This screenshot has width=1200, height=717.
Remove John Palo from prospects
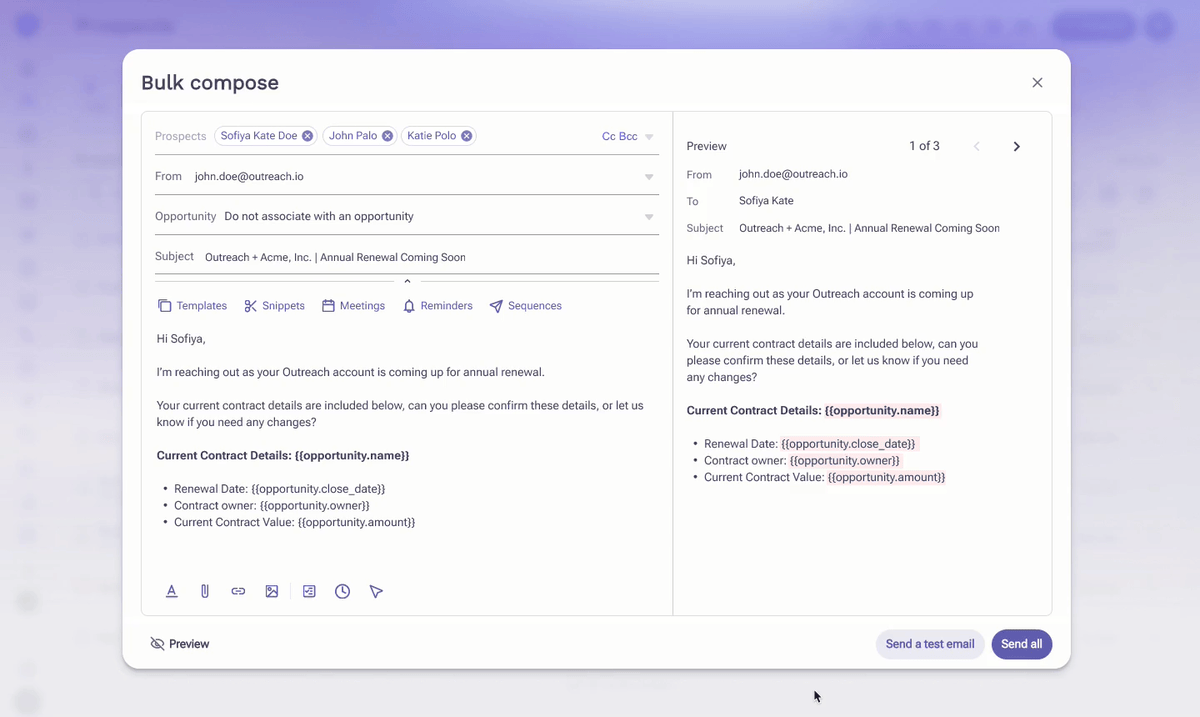[387, 136]
